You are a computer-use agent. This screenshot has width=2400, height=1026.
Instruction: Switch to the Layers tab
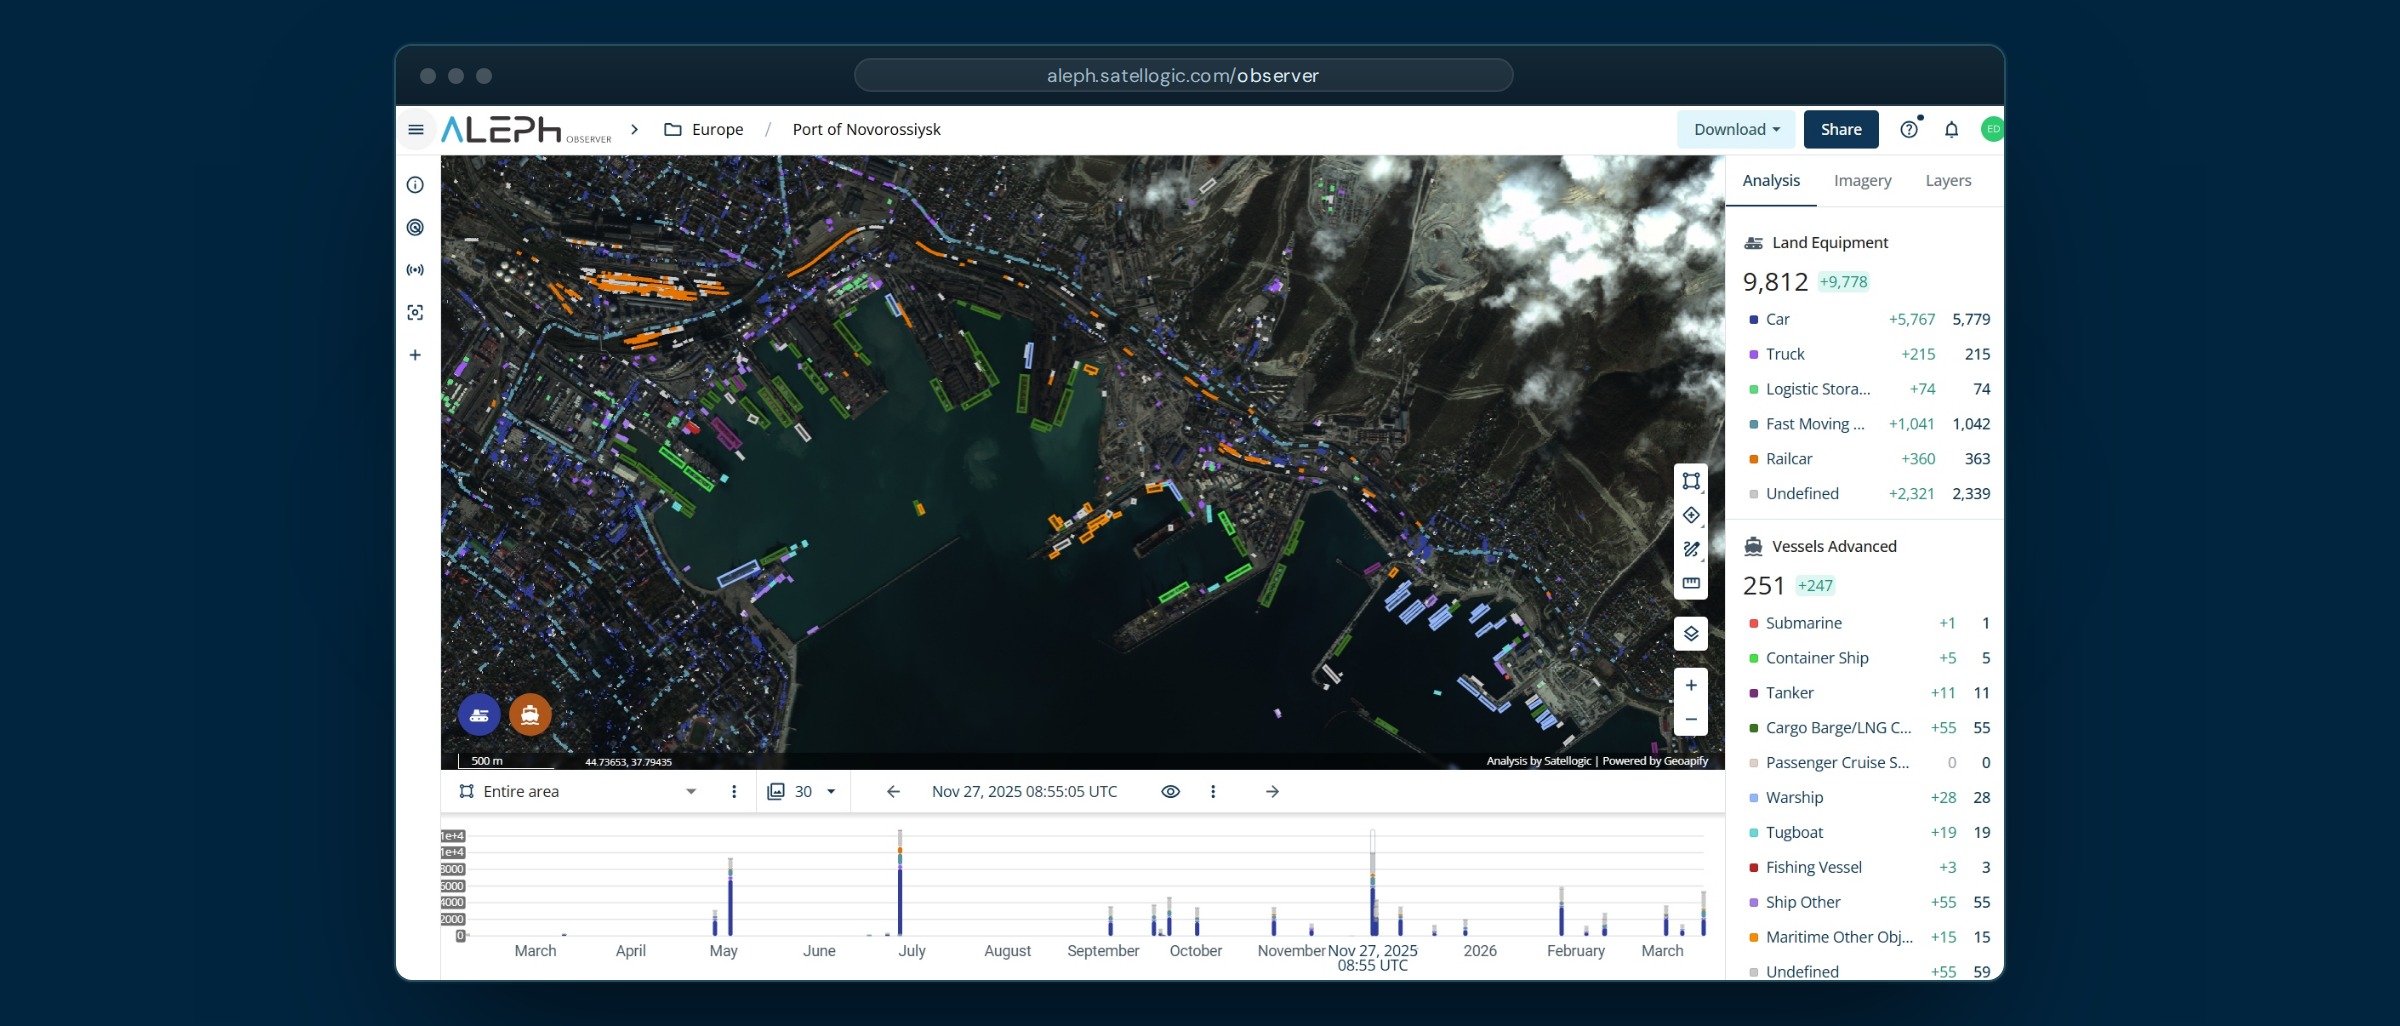coord(1948,180)
